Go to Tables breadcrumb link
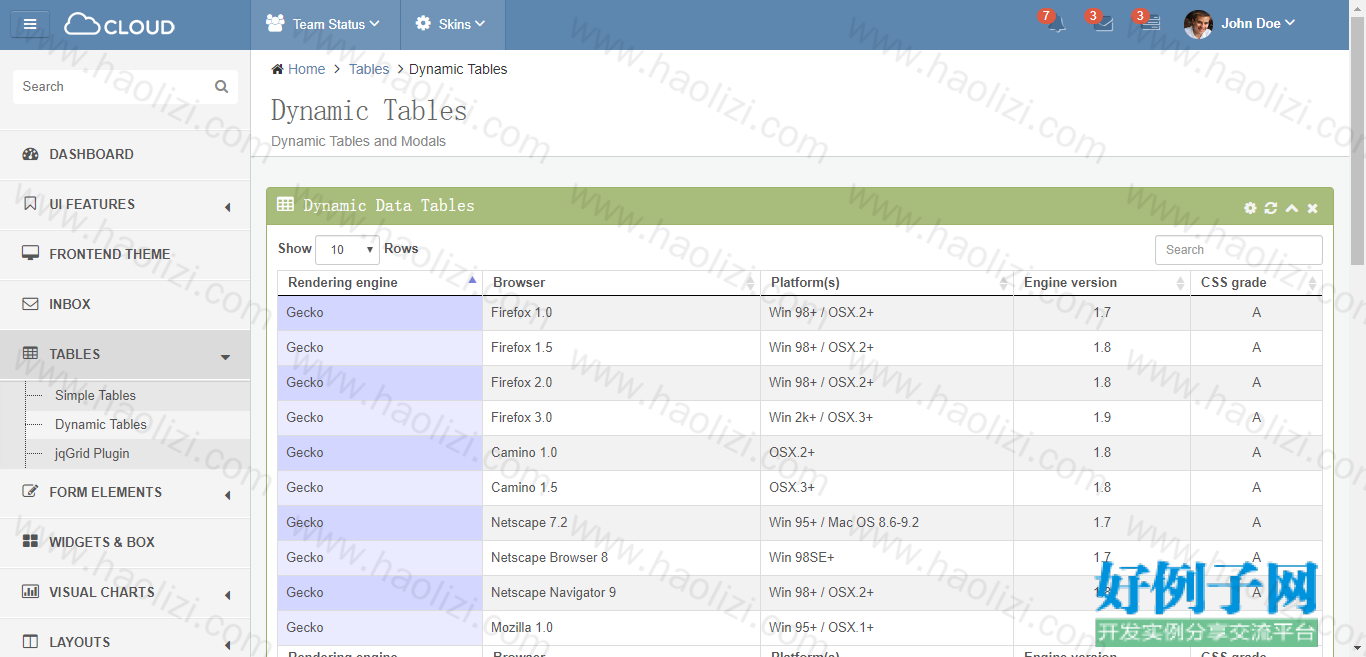Screen dimensions: 1366x657 369,69
